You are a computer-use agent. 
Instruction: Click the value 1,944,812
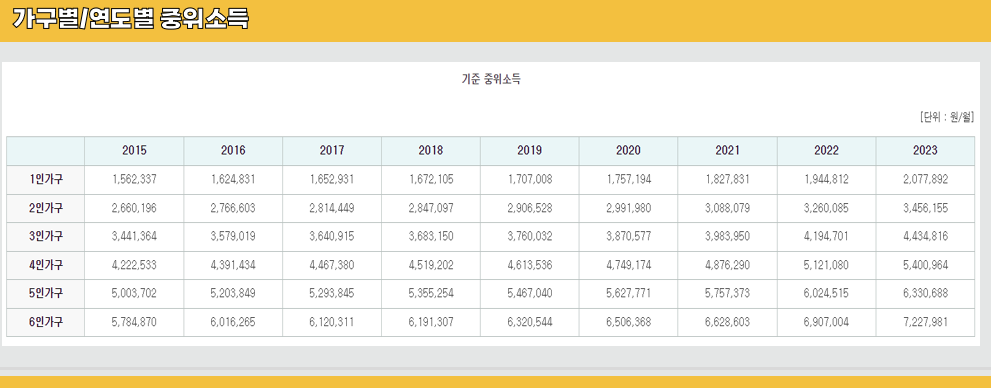(x=827, y=179)
